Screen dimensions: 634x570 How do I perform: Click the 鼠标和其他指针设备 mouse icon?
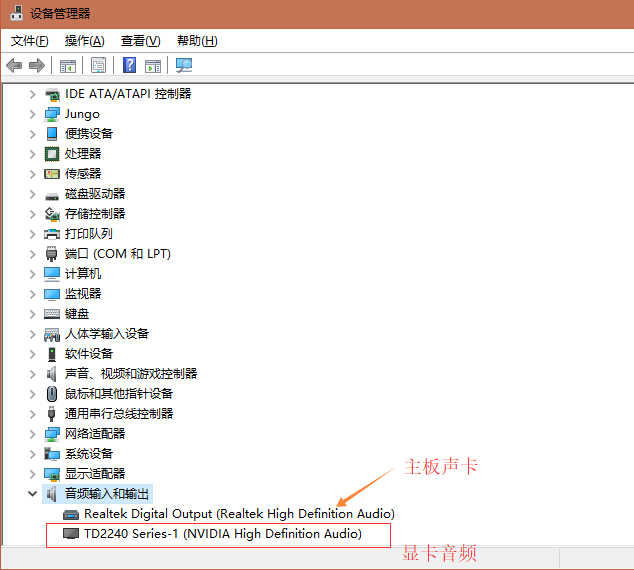pyautogui.click(x=52, y=394)
